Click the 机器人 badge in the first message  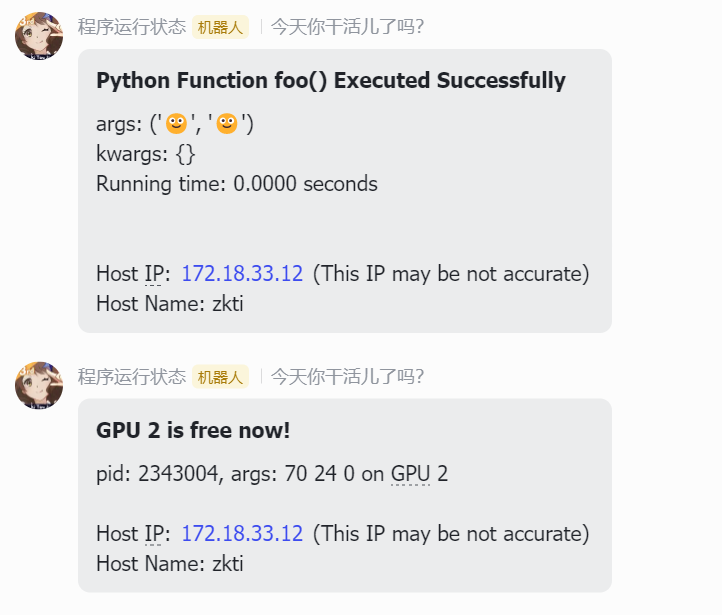pyautogui.click(x=220, y=27)
